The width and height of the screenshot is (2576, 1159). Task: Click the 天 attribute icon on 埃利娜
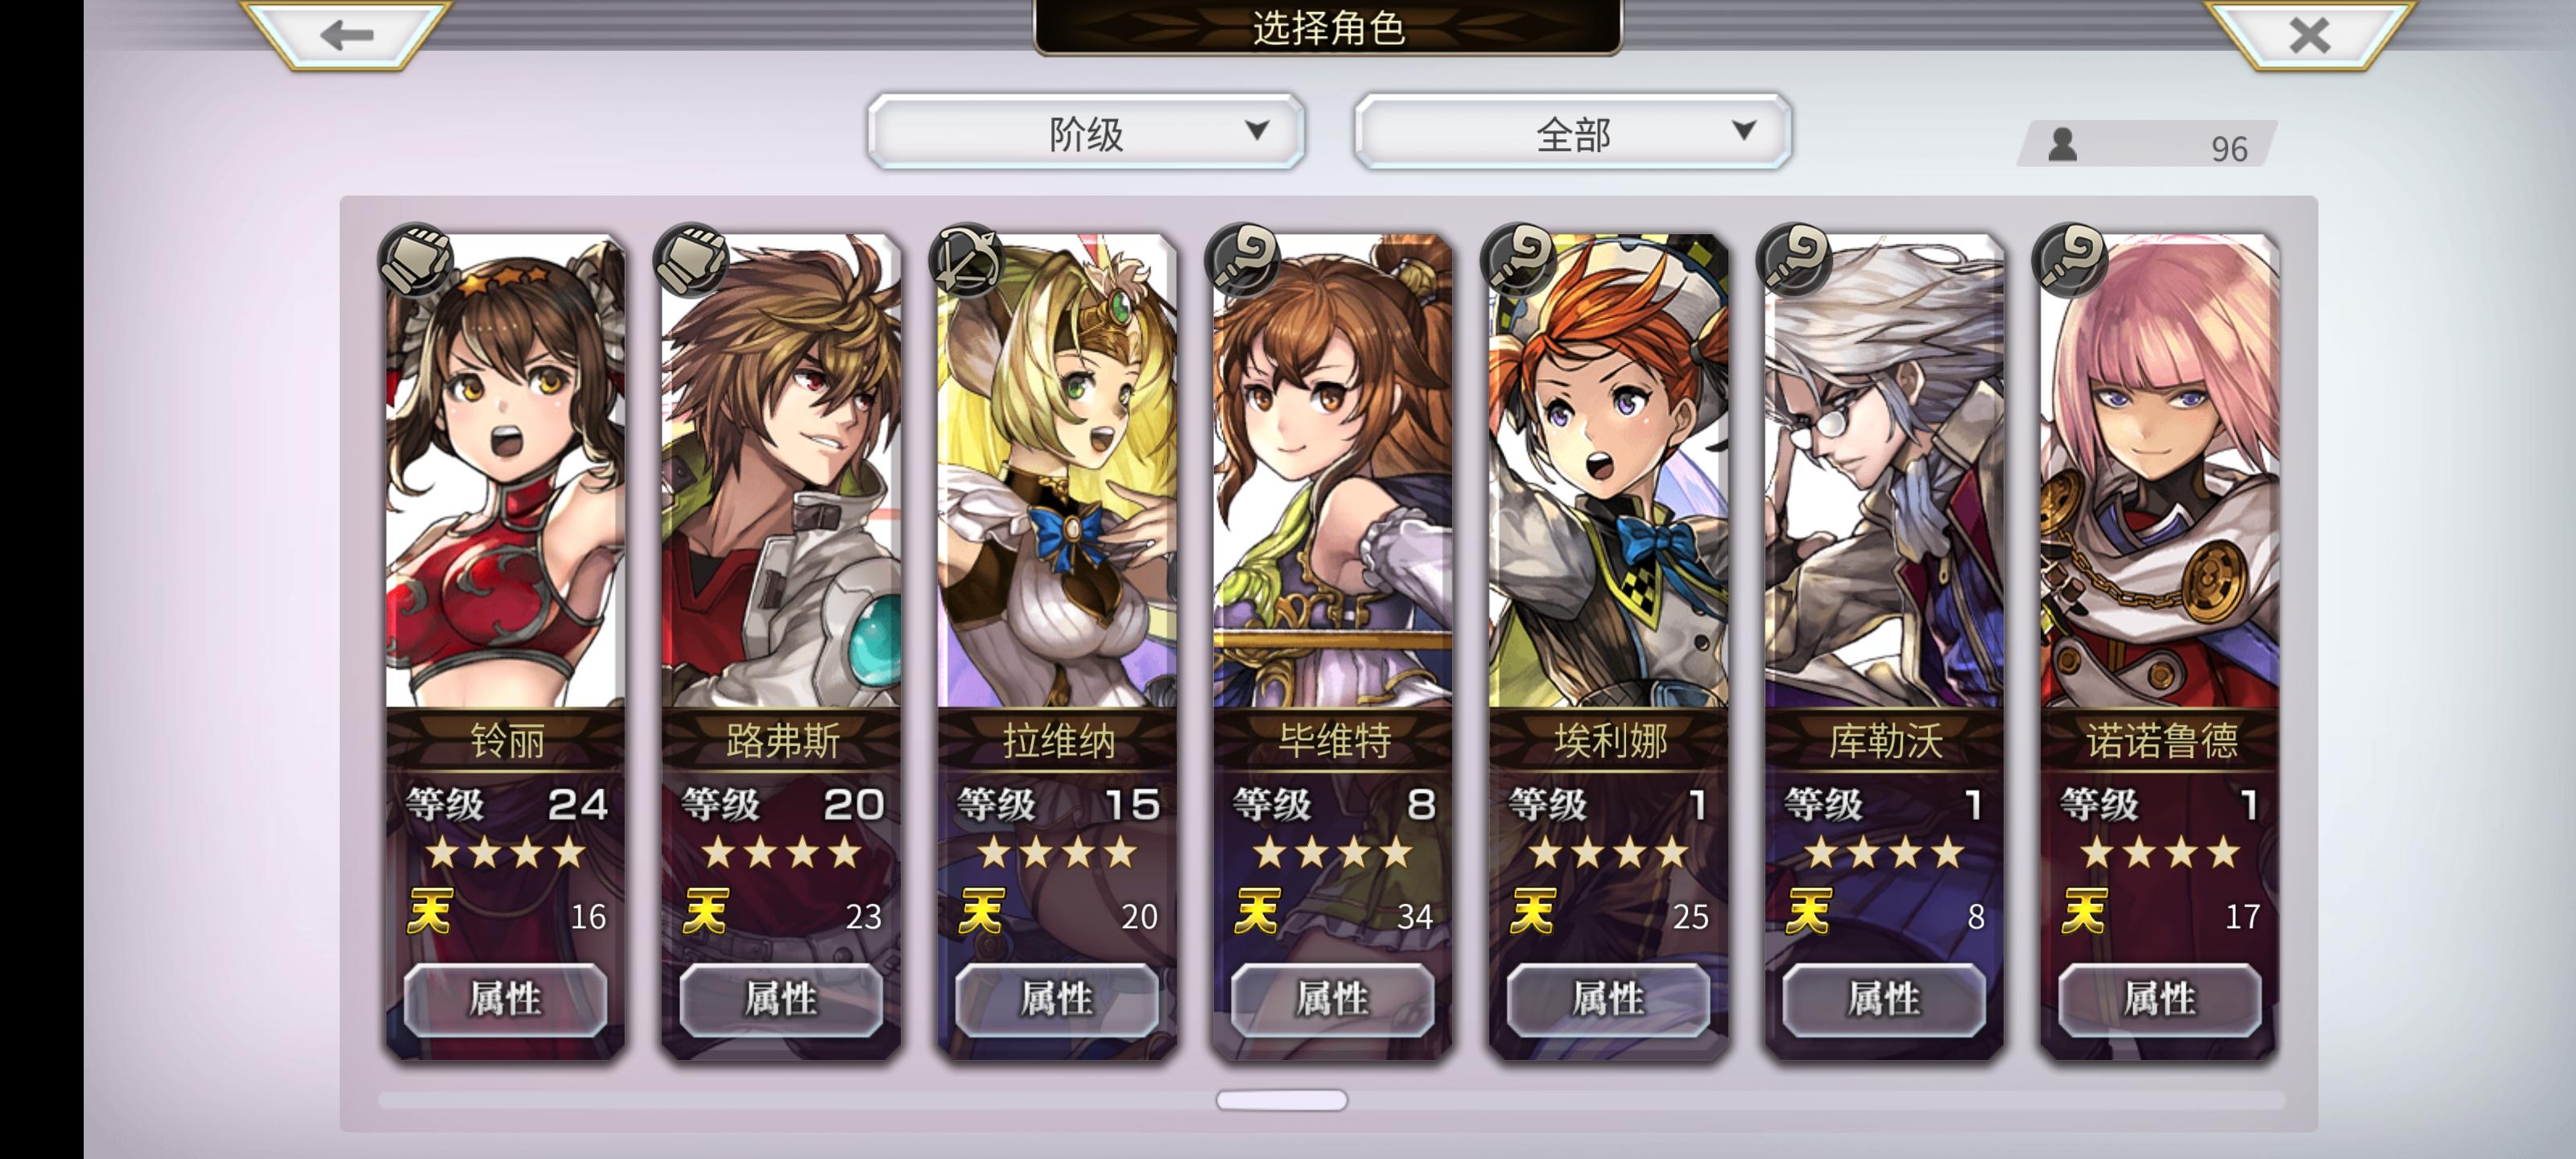1532,911
